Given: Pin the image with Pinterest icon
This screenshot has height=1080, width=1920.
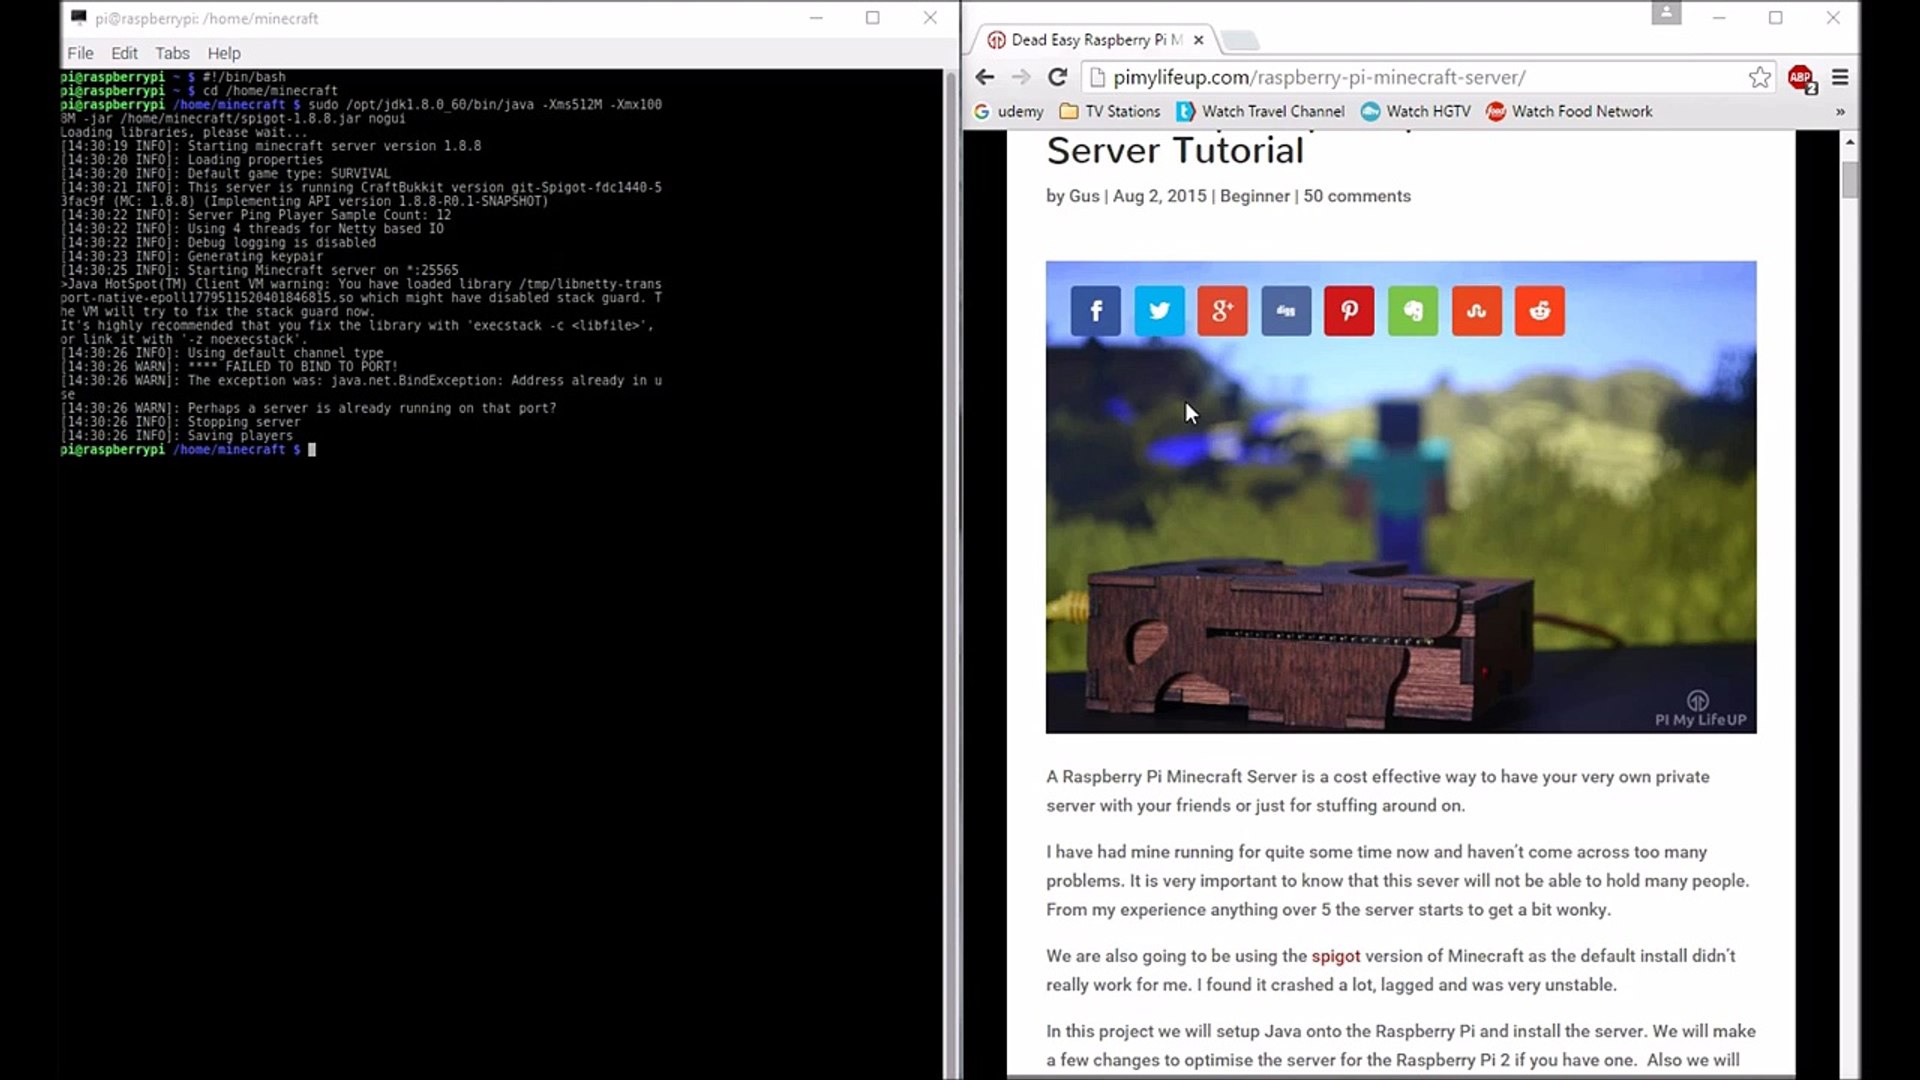Looking at the screenshot, I should click(x=1349, y=311).
